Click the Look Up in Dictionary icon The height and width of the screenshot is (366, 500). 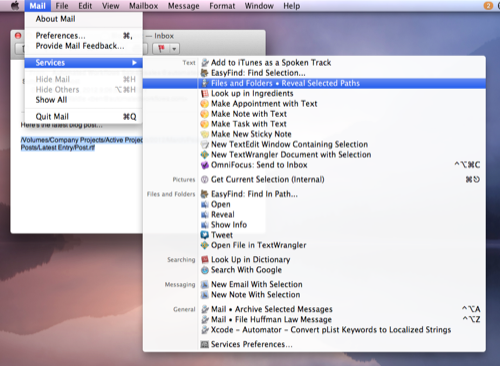tap(205, 260)
